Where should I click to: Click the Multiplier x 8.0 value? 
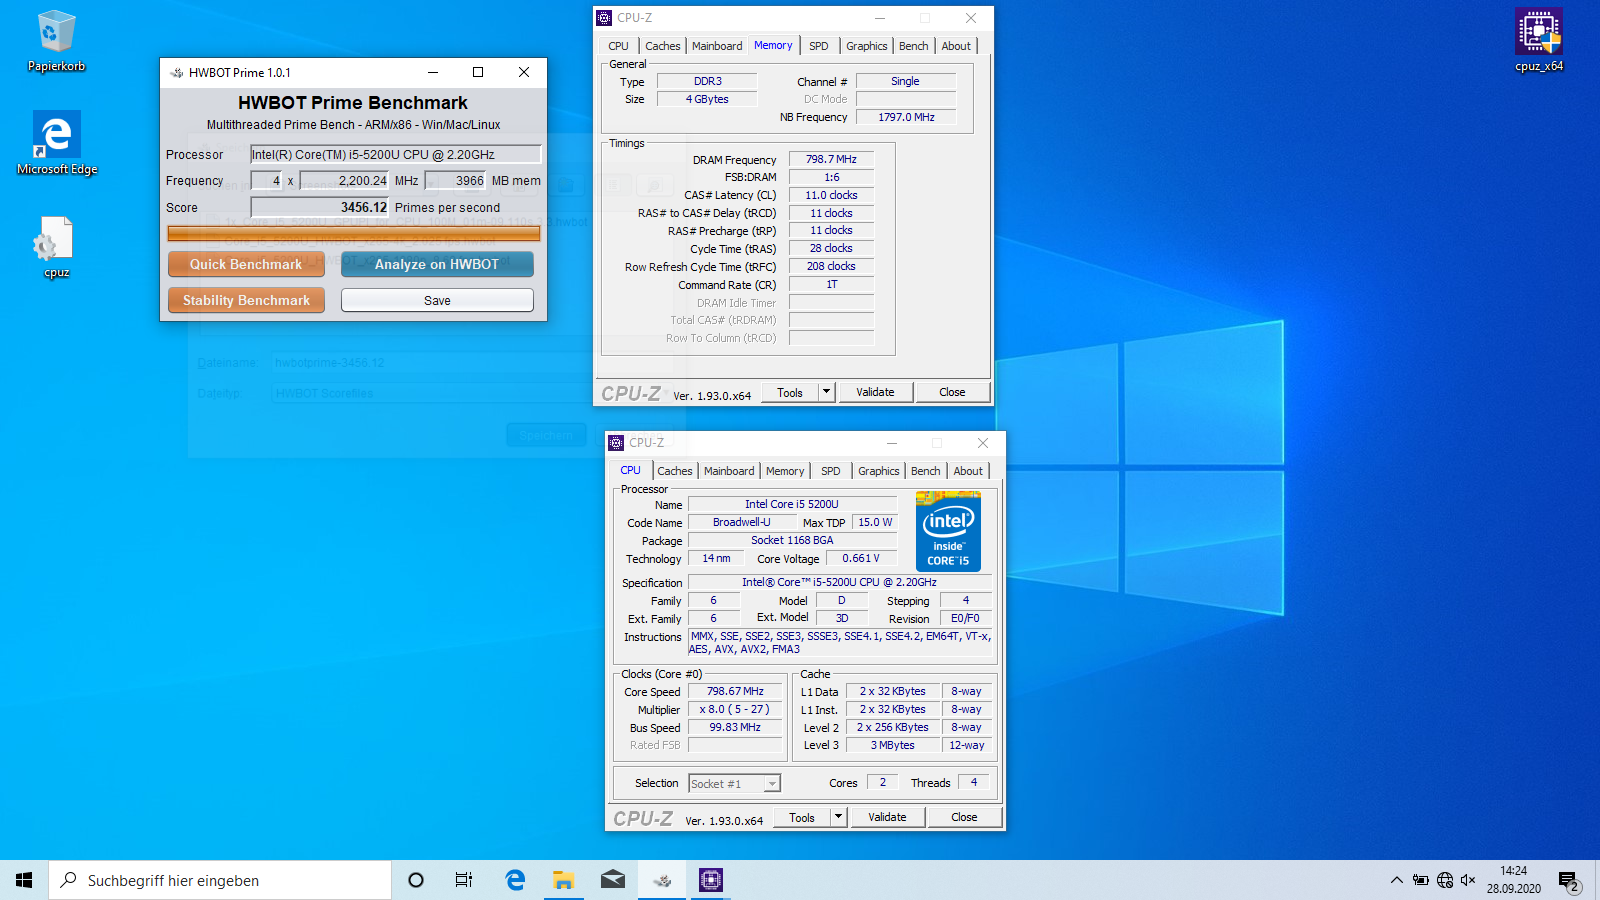click(x=735, y=709)
